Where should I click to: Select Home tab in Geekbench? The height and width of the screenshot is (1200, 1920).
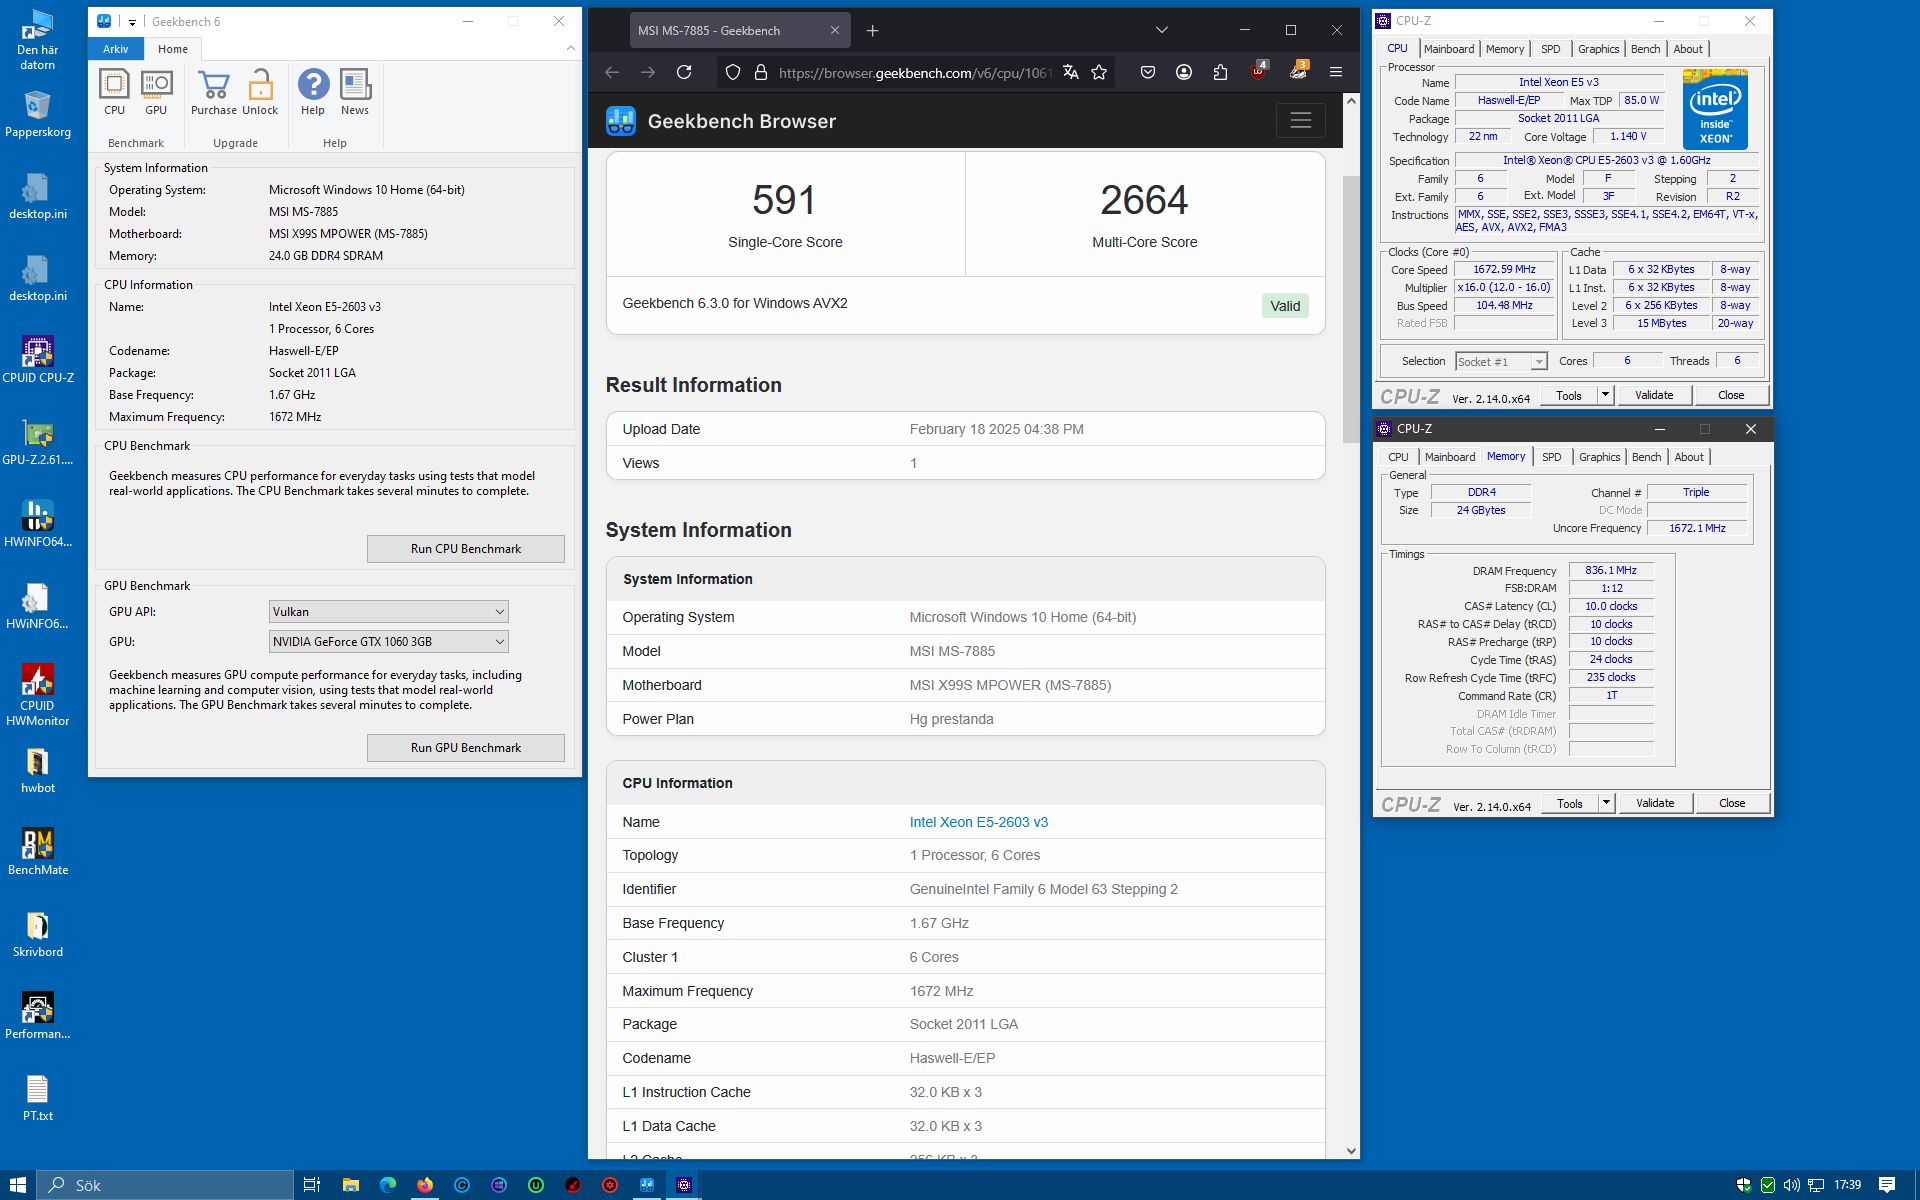[x=172, y=49]
